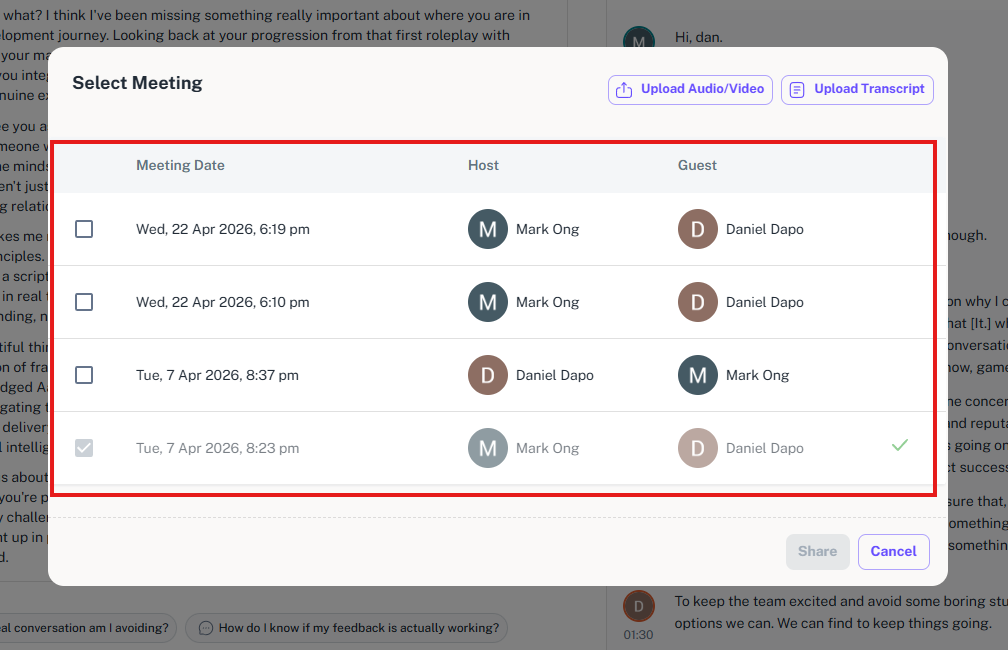The width and height of the screenshot is (1008, 650).
Task: Choose the feedback working suggestion chip
Action: tap(346, 628)
